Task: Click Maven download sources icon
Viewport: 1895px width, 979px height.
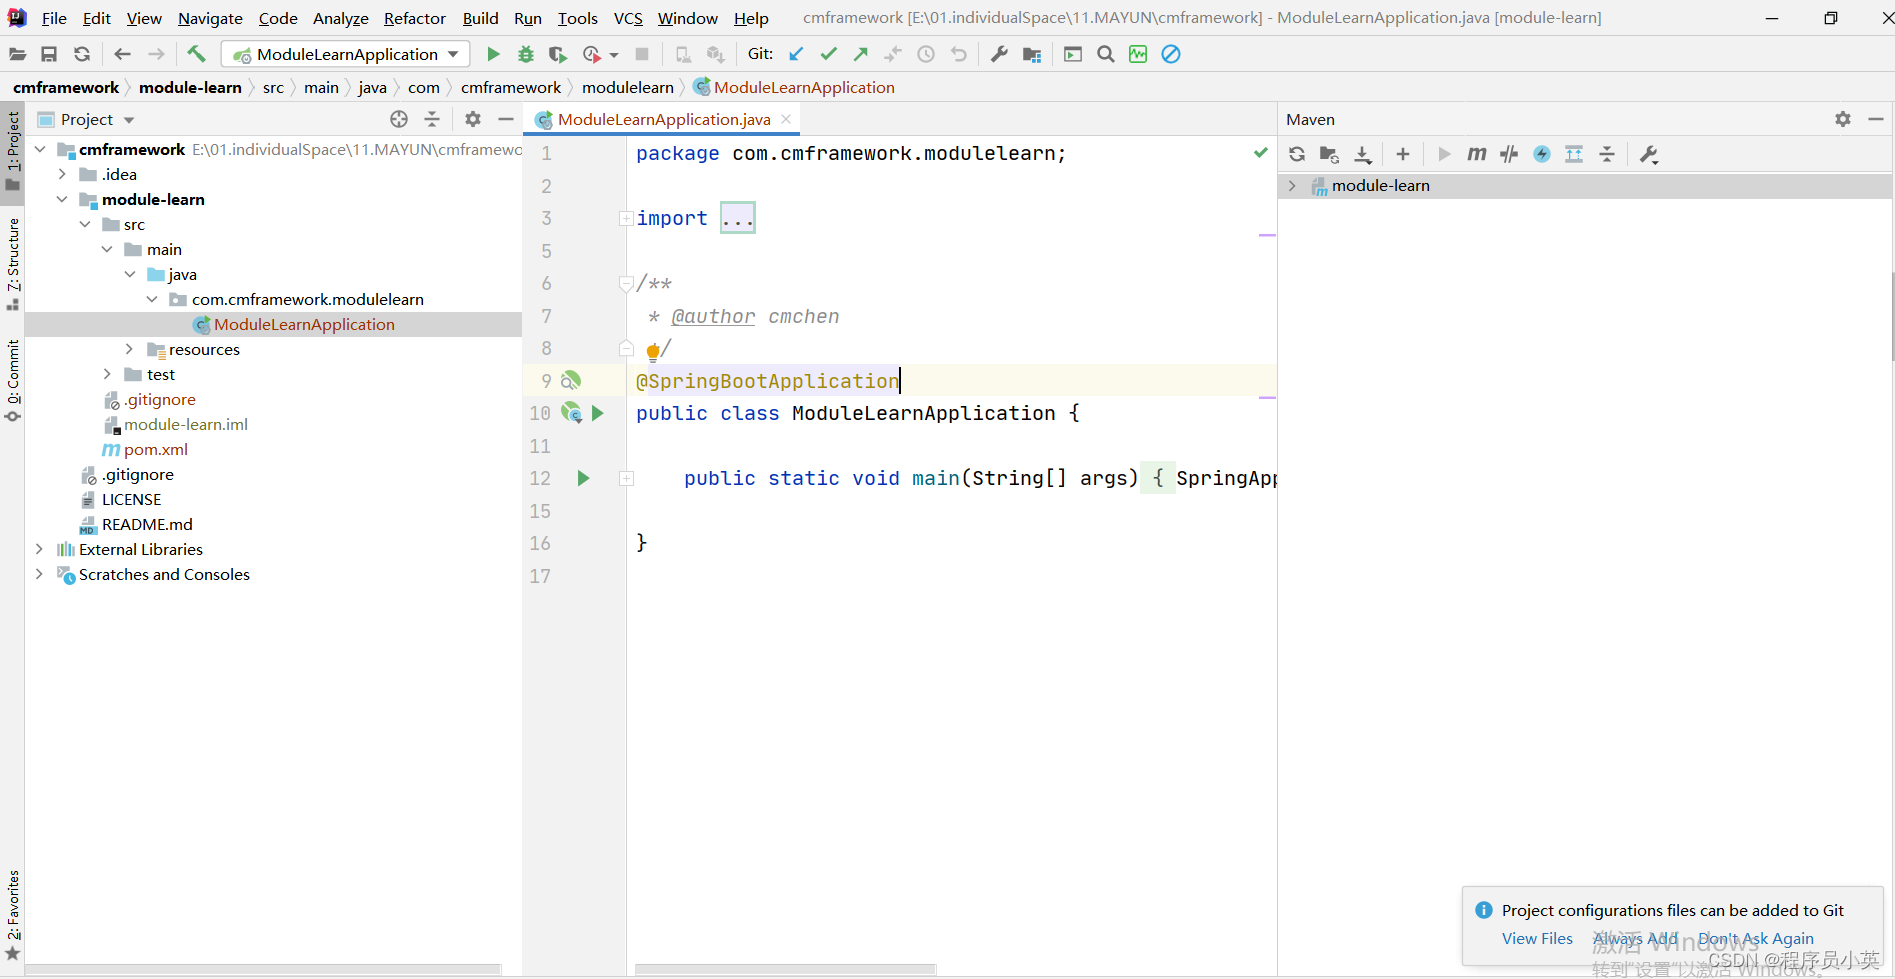Action: tap(1363, 154)
